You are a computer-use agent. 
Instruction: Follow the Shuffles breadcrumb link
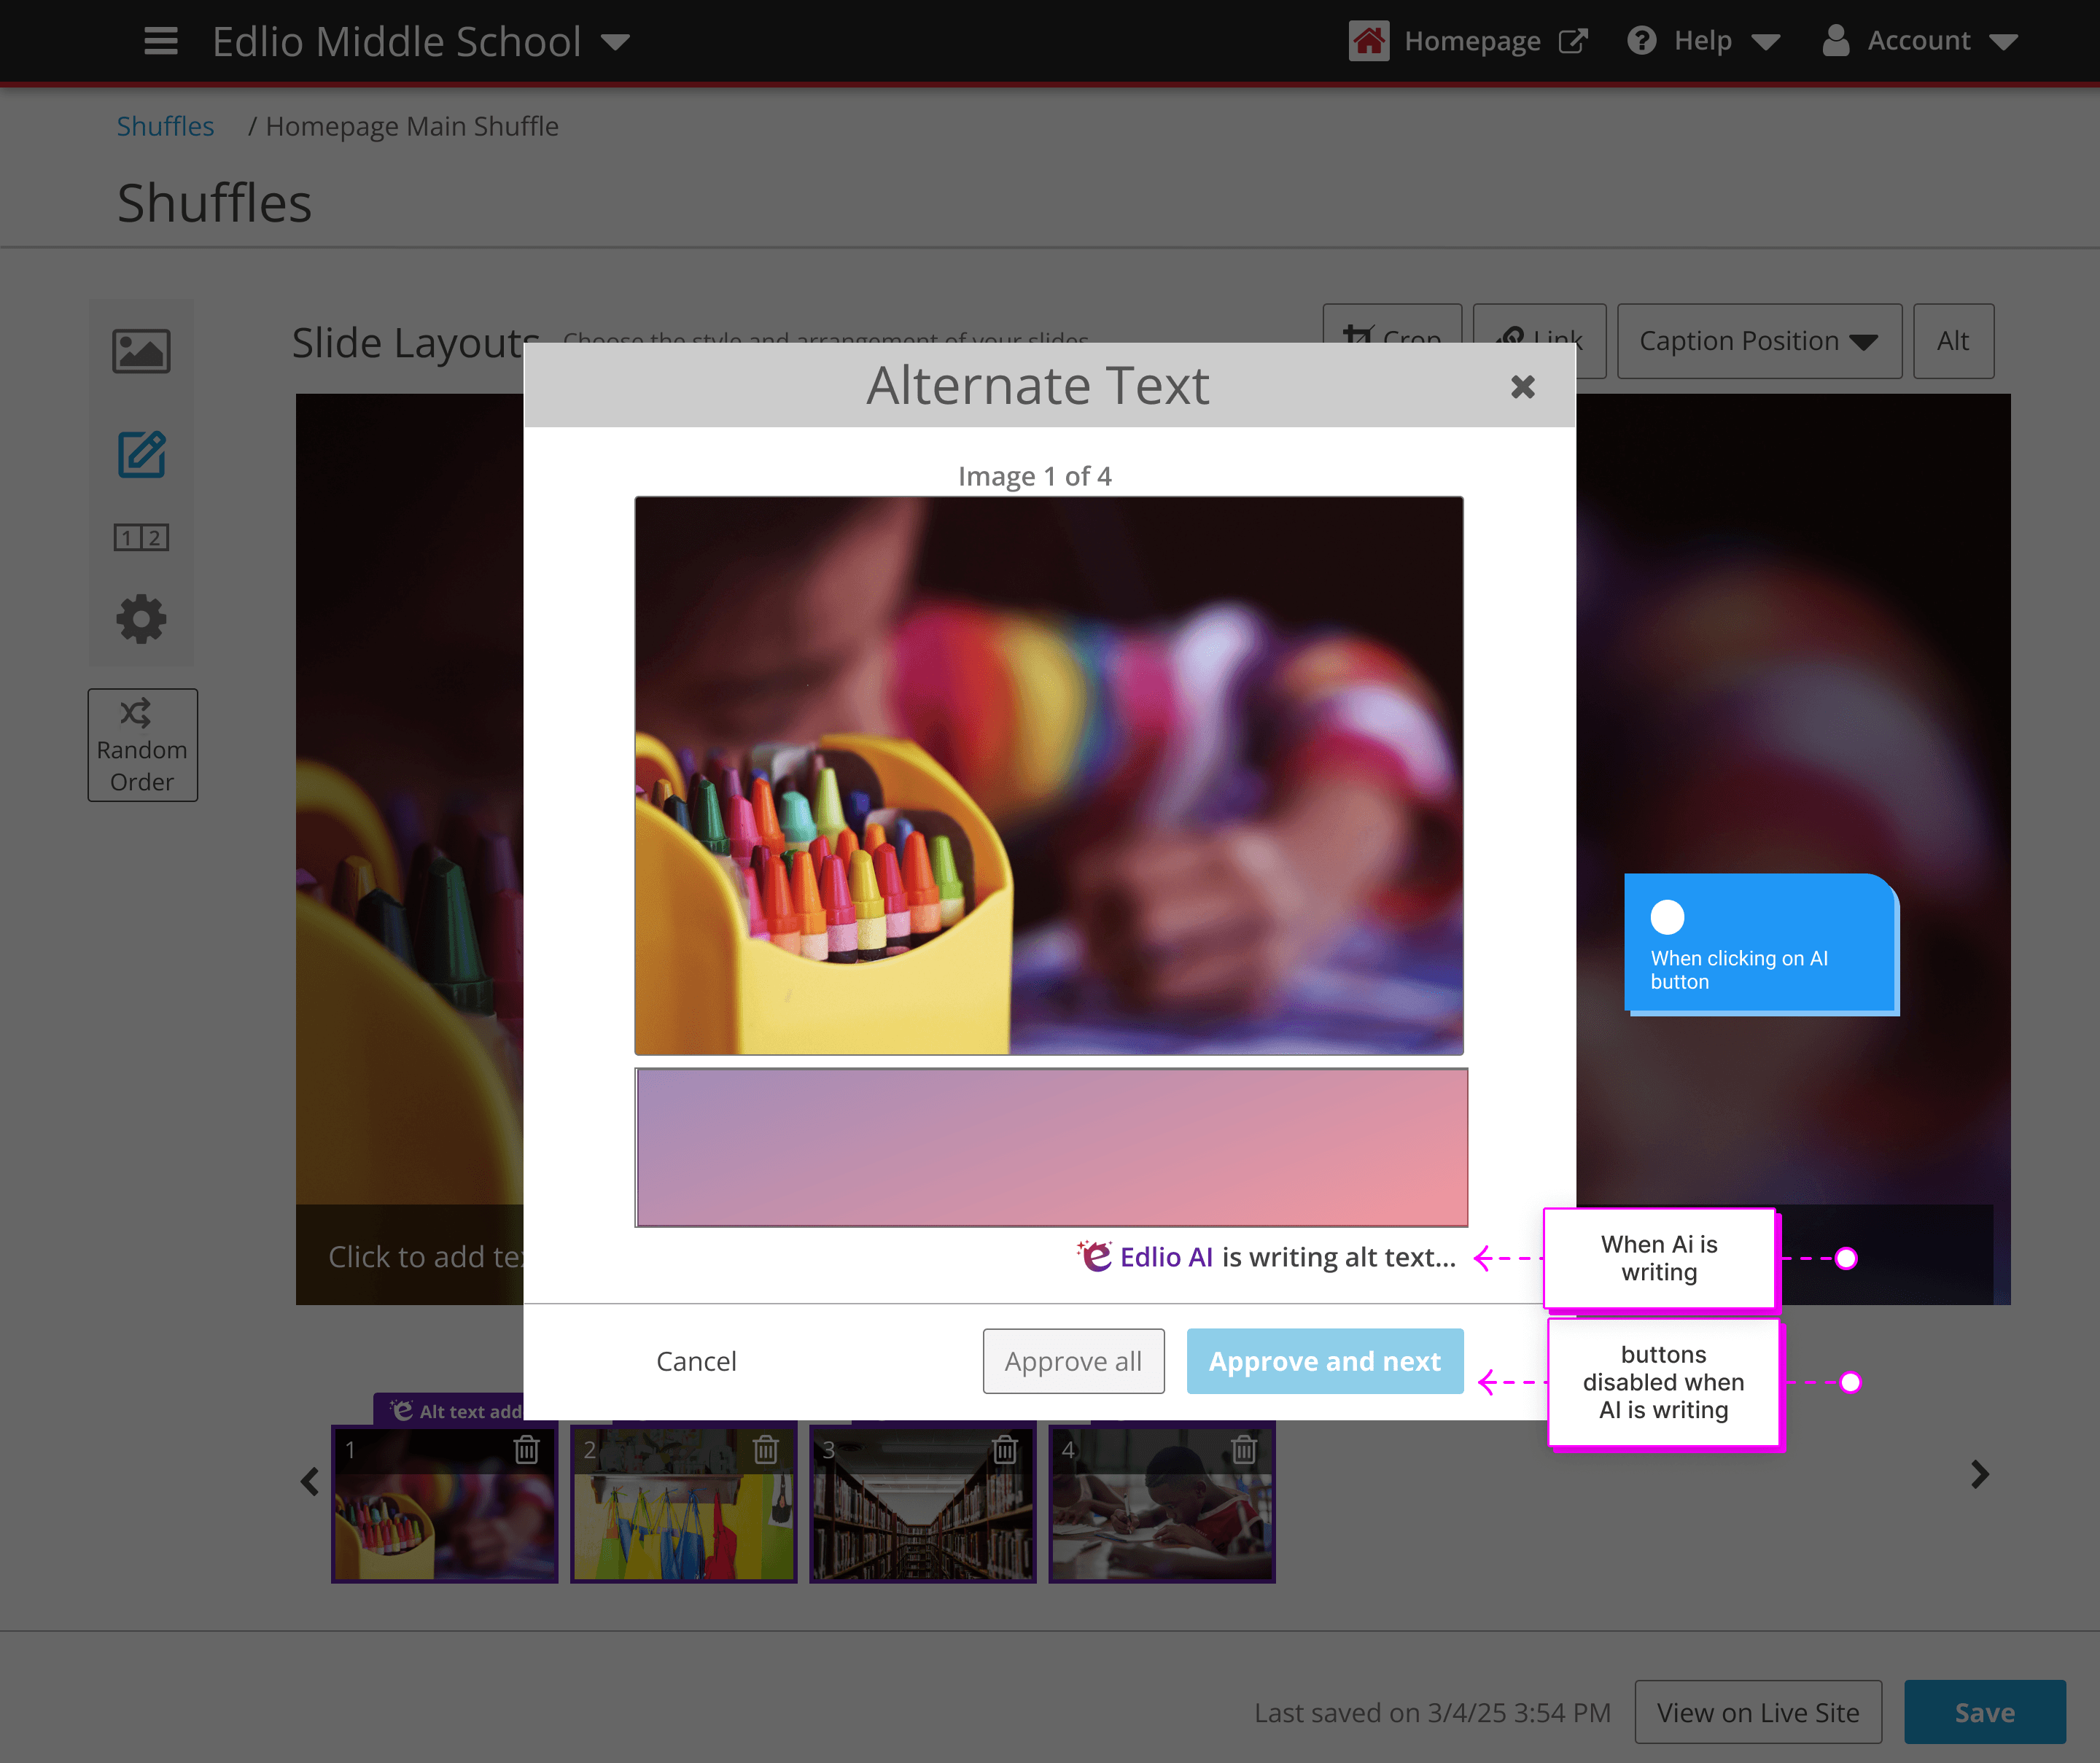pos(165,127)
